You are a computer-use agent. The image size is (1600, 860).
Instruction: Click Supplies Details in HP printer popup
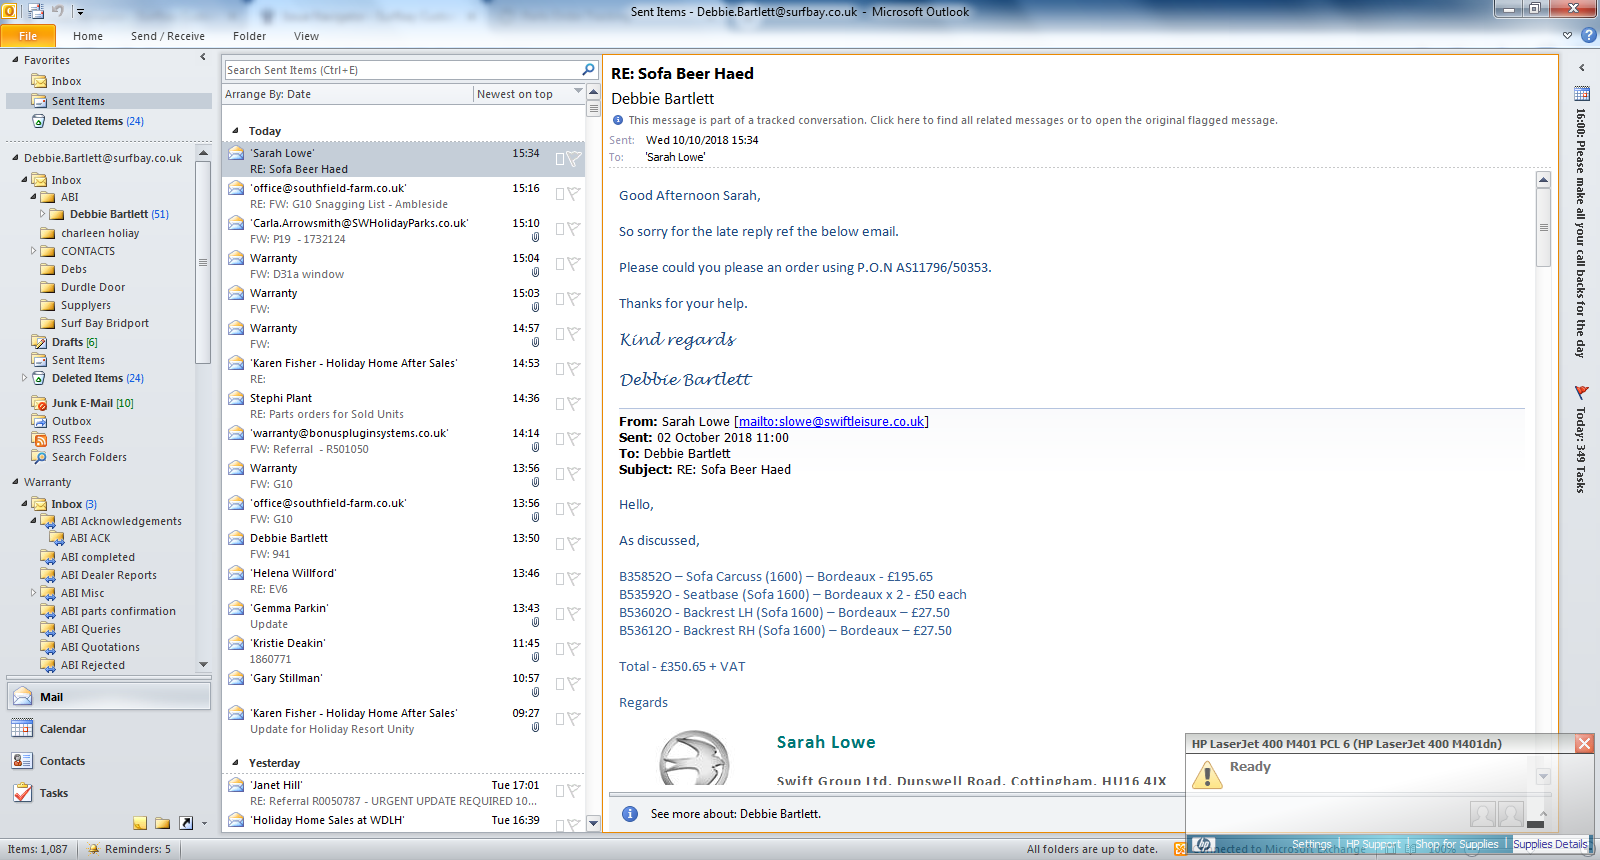(x=1549, y=844)
